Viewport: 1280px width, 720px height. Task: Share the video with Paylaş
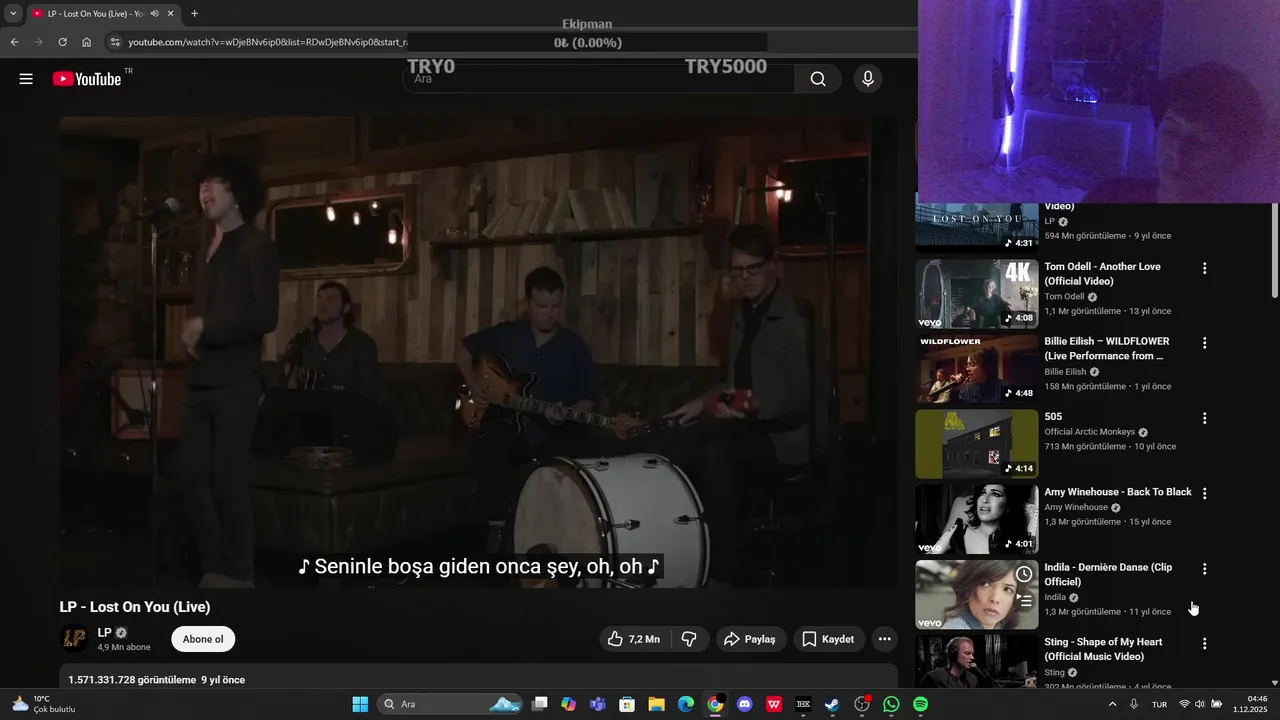(x=751, y=639)
